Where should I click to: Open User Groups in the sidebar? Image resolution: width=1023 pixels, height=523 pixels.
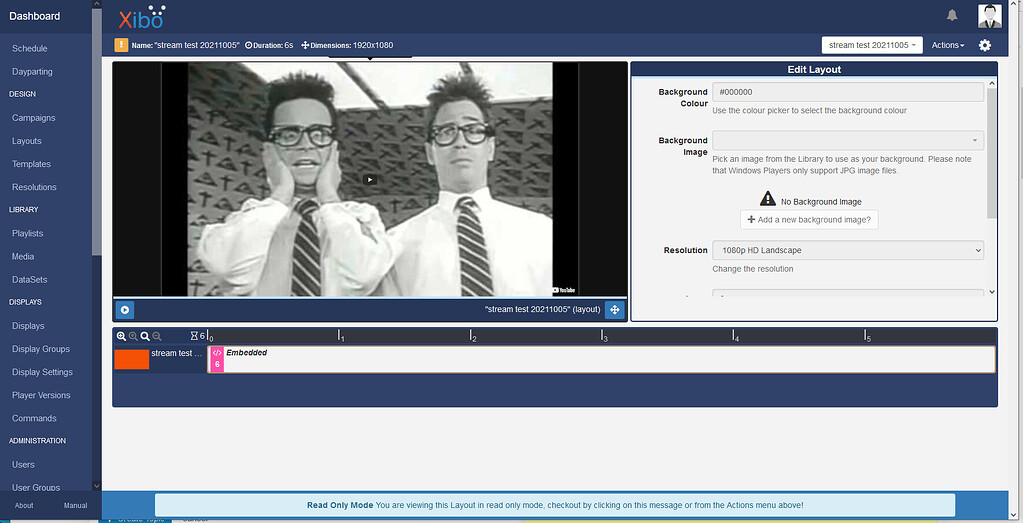click(36, 487)
